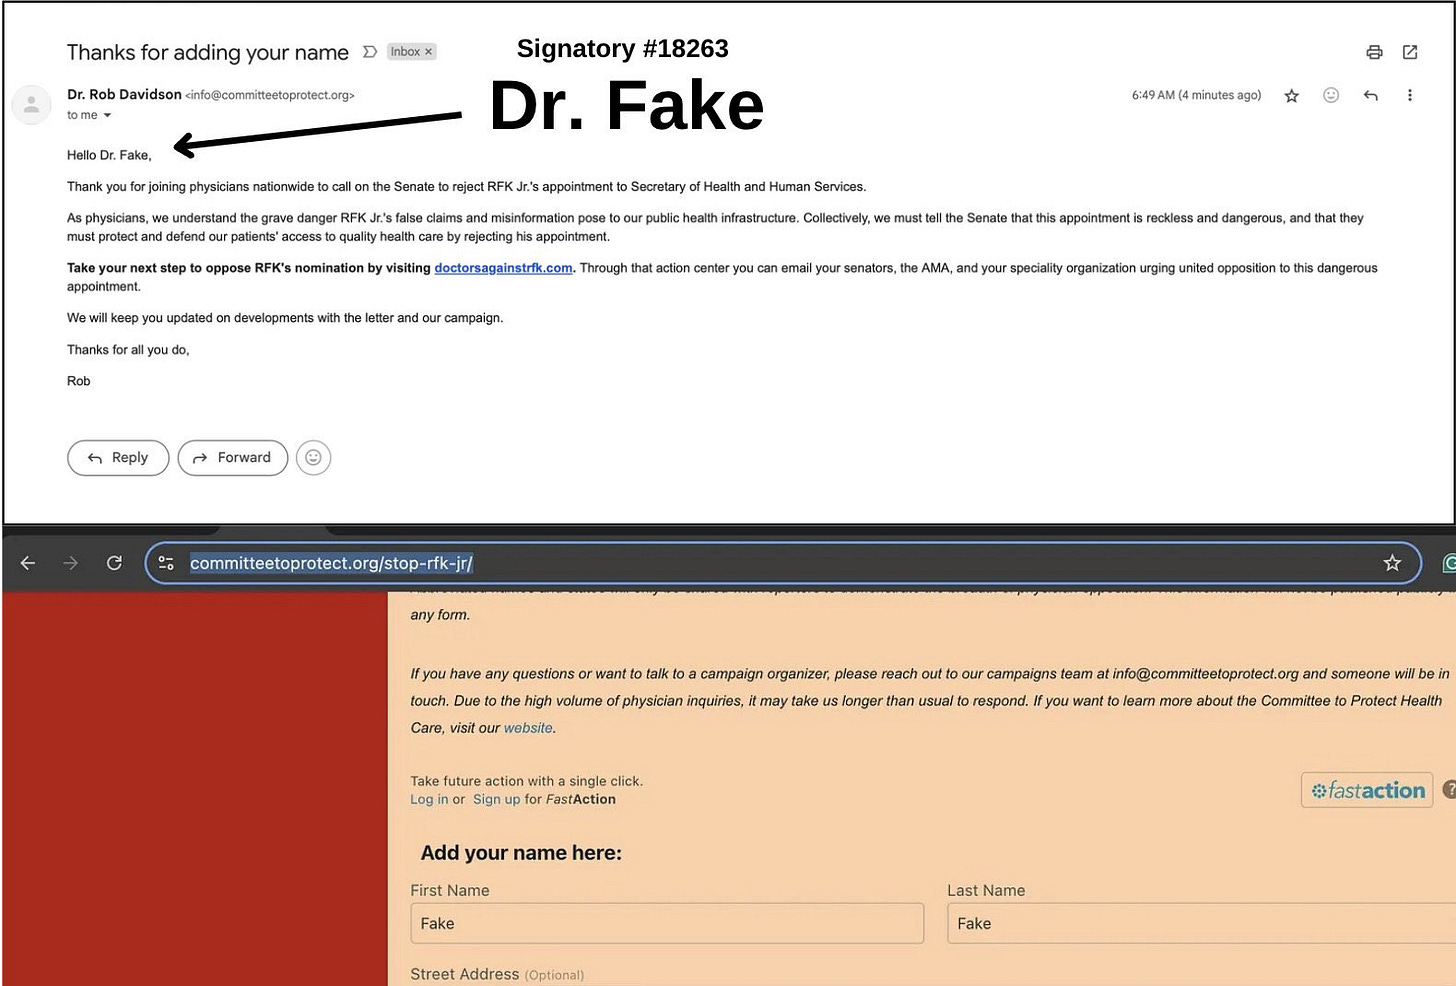Click the address bar URL field
The width and height of the screenshot is (1456, 986).
pyautogui.click(x=783, y=563)
